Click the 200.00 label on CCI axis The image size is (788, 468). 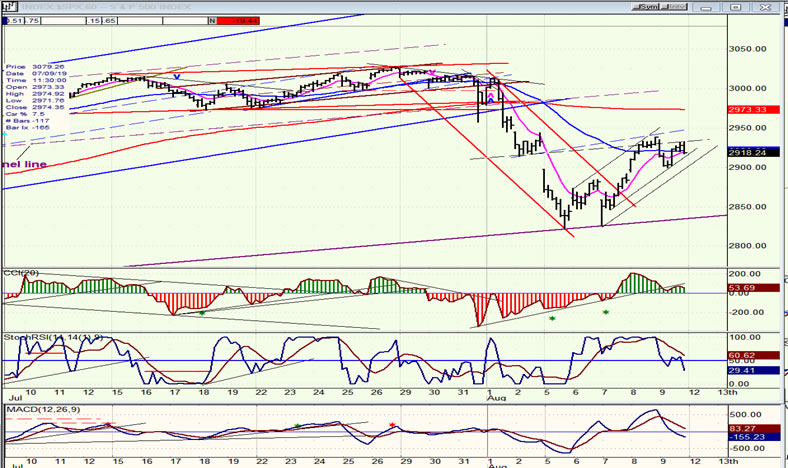coord(745,273)
